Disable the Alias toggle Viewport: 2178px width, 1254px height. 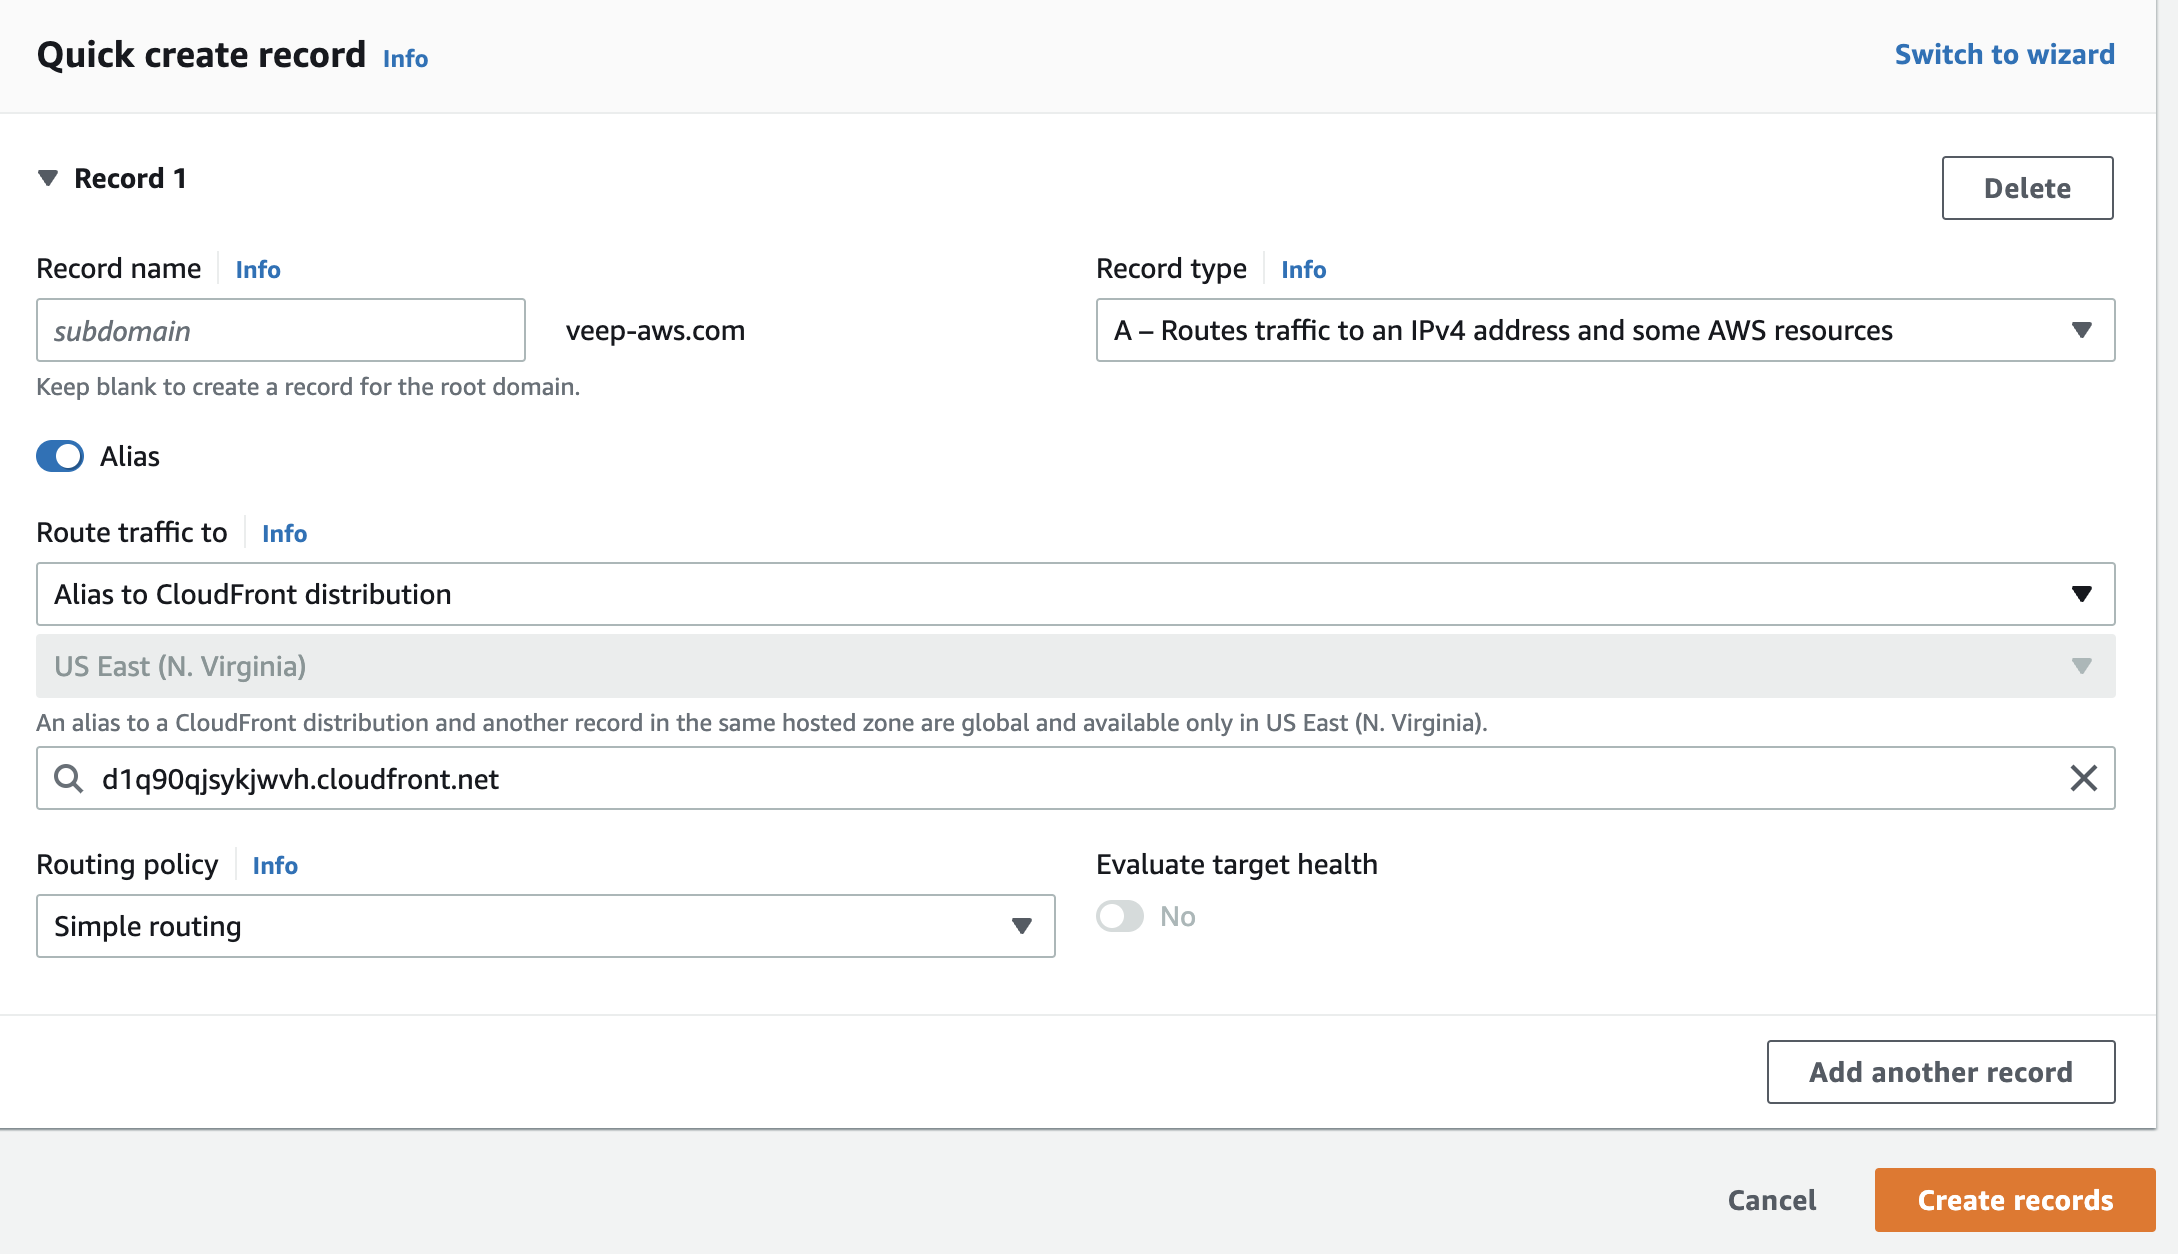click(x=60, y=456)
